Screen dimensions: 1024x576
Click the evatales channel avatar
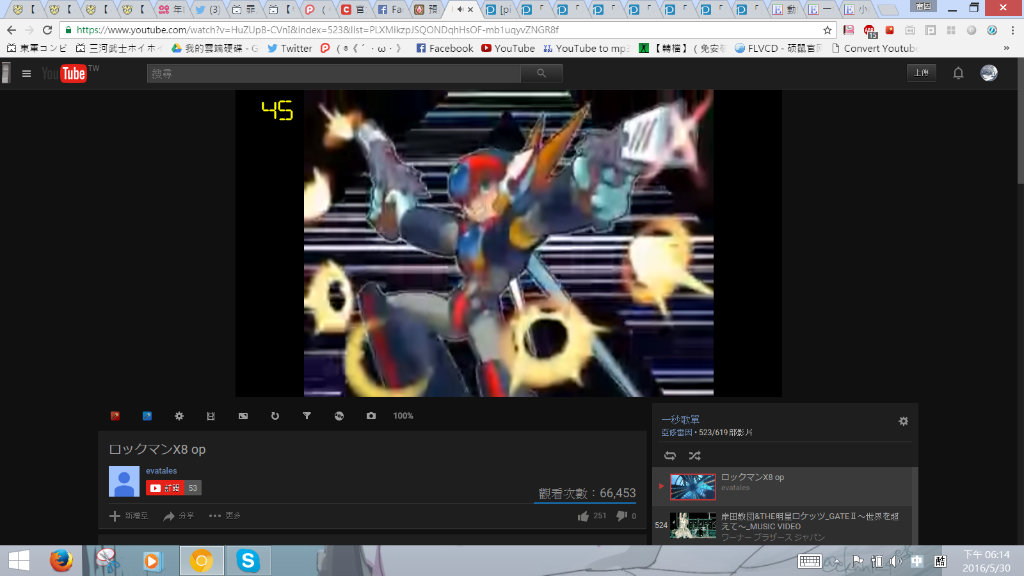(124, 481)
